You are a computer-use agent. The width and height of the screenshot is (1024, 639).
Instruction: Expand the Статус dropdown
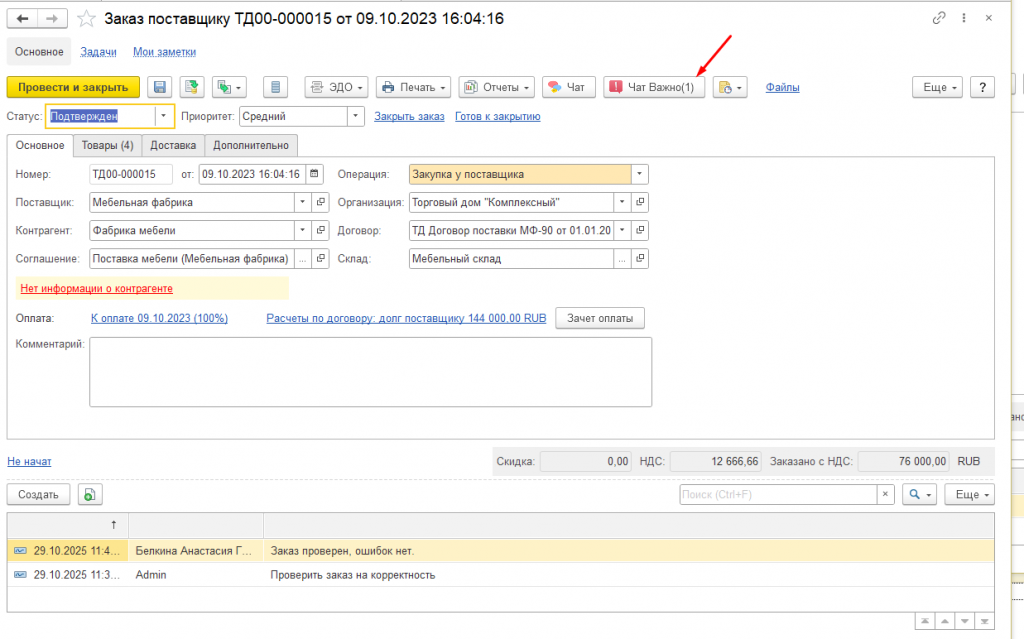coord(164,116)
